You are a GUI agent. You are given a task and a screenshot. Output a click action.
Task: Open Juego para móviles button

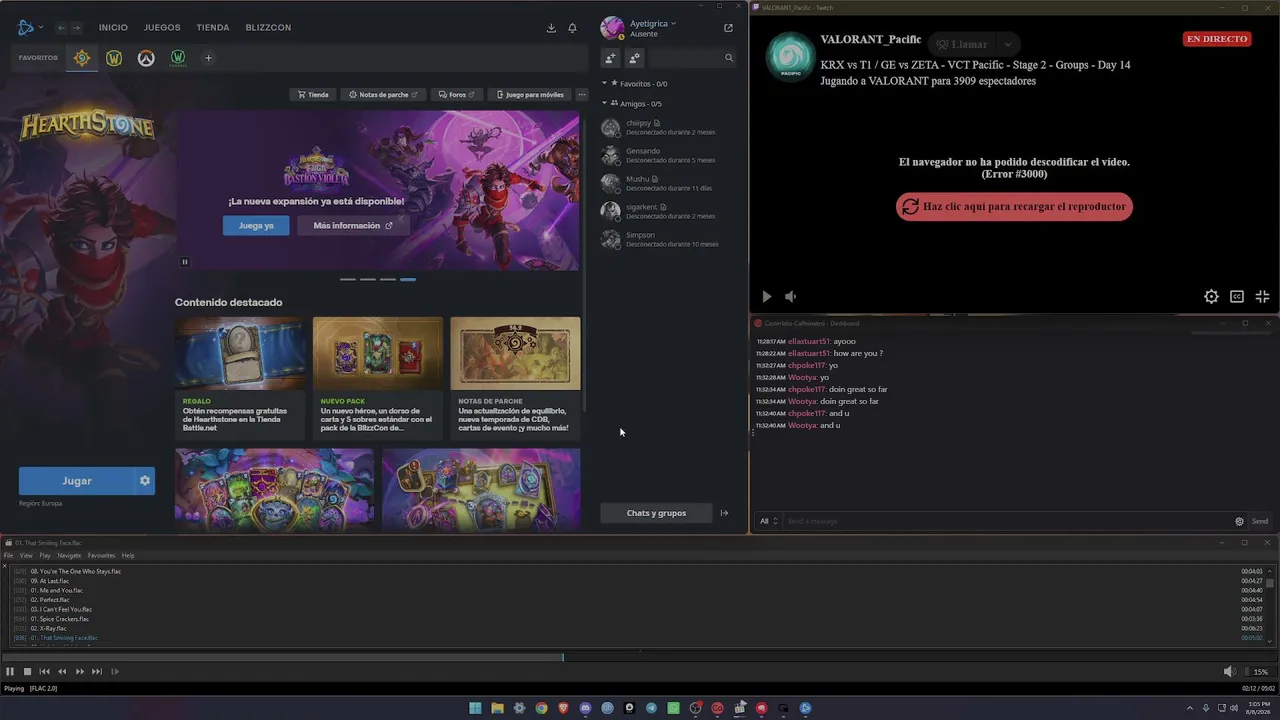click(x=530, y=95)
